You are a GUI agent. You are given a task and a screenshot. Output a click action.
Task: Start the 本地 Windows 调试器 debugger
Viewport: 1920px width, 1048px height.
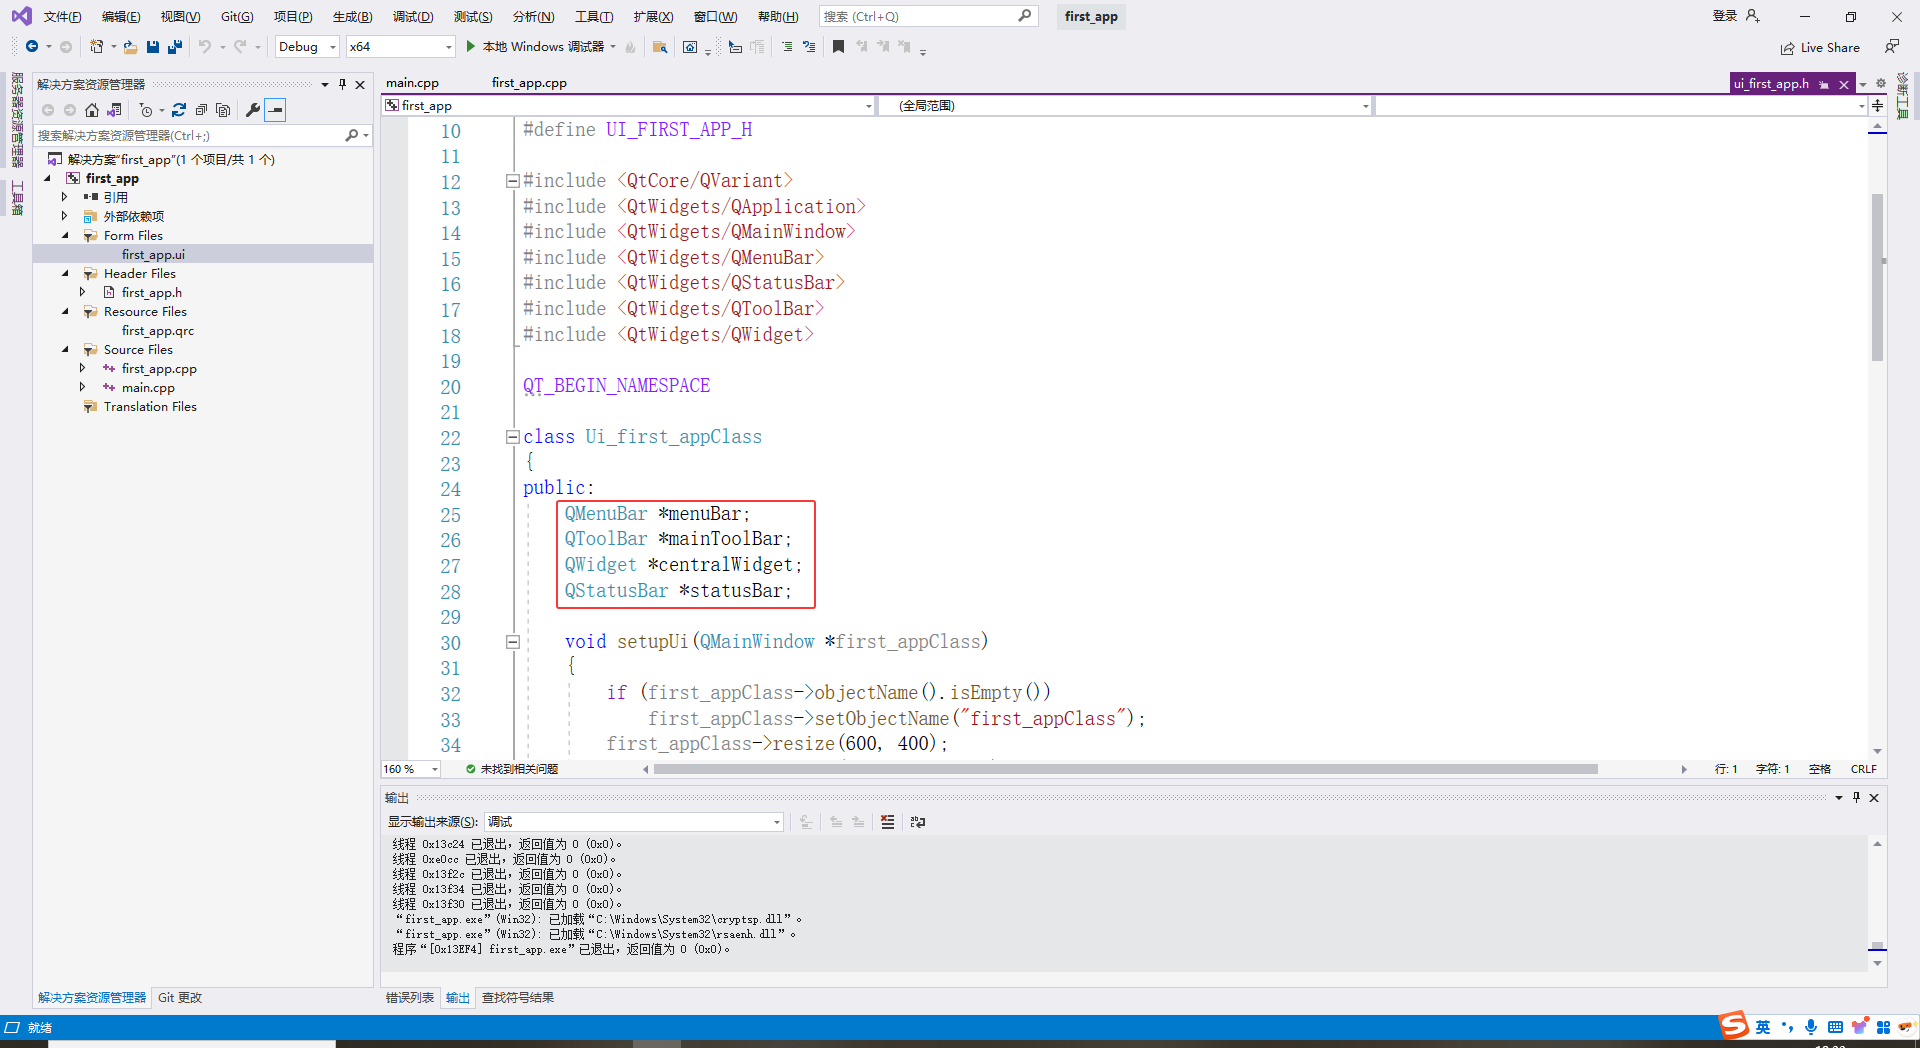tap(535, 47)
